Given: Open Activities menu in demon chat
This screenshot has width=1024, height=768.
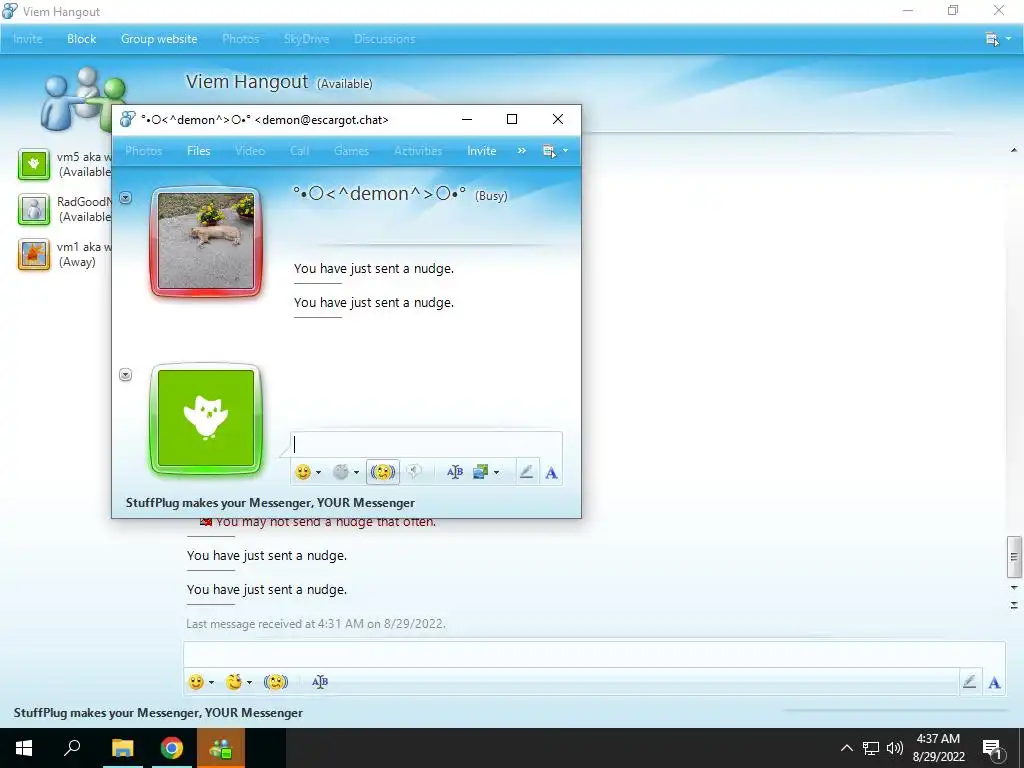Looking at the screenshot, I should coord(418,151).
